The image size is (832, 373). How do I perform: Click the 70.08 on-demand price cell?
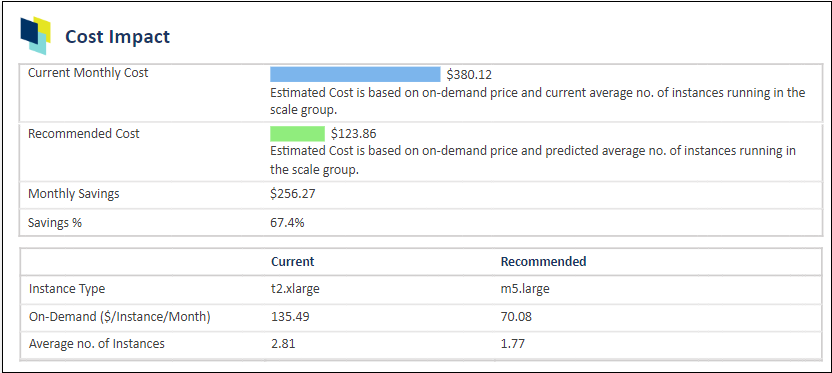click(516, 317)
